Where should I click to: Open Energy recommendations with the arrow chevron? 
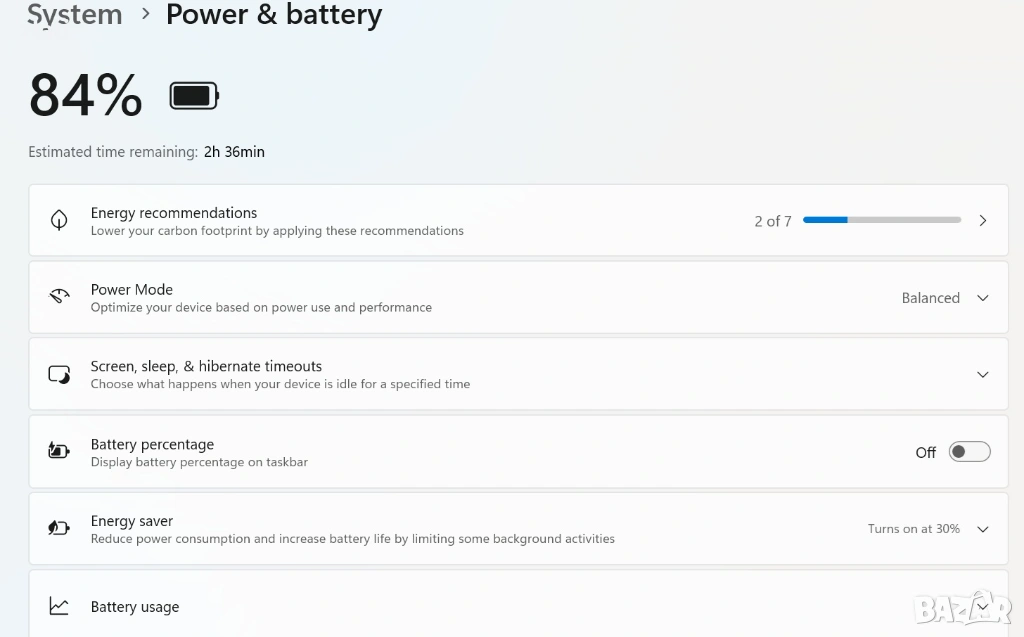pyautogui.click(x=982, y=221)
